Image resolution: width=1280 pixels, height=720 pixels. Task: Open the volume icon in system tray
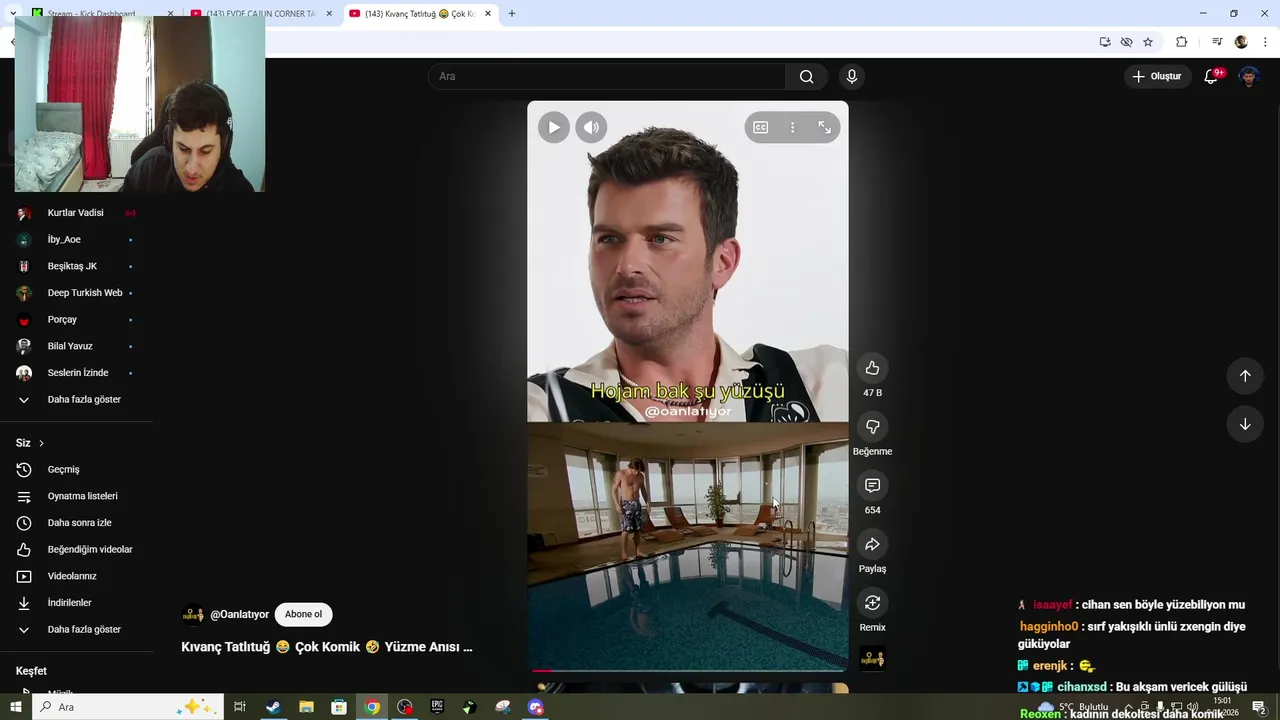[x=1192, y=707]
